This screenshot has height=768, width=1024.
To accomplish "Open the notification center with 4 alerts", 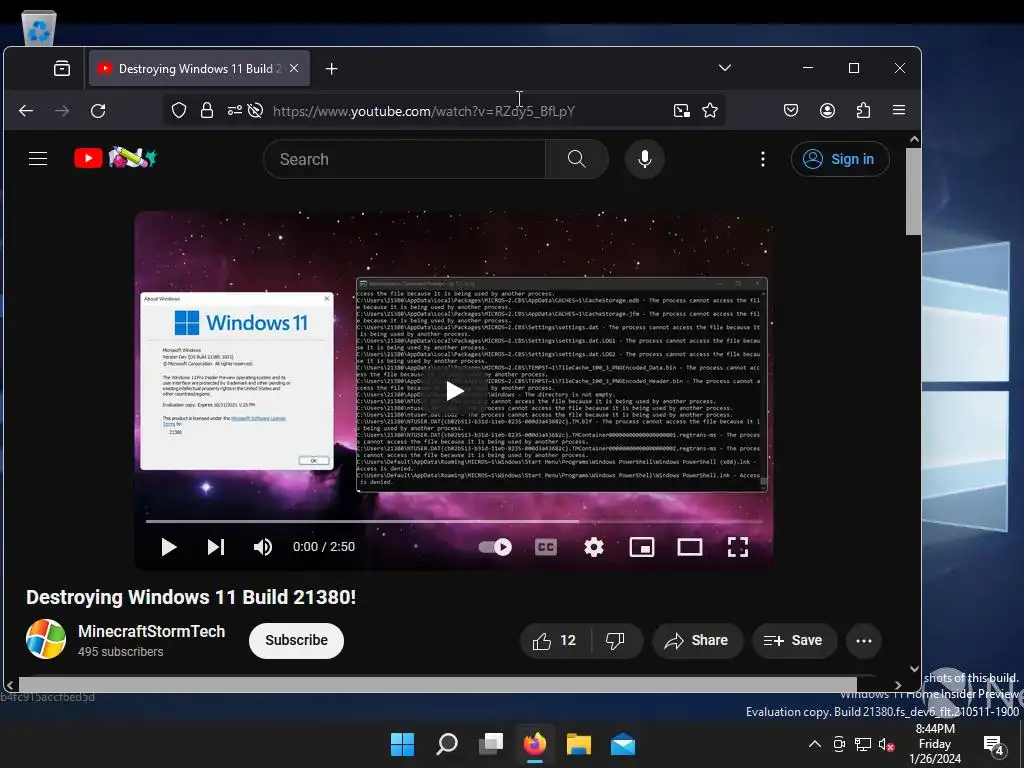I will click(994, 744).
